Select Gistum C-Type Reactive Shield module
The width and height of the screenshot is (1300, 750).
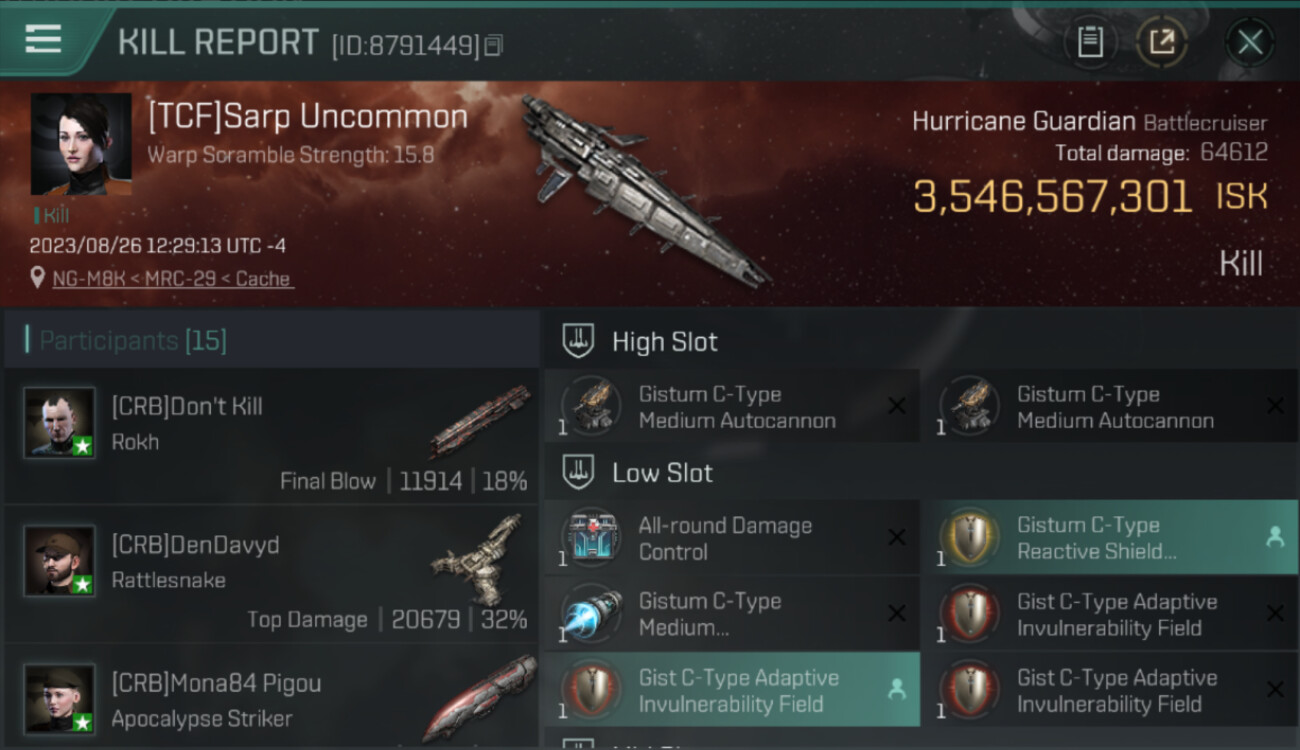(x=1110, y=538)
